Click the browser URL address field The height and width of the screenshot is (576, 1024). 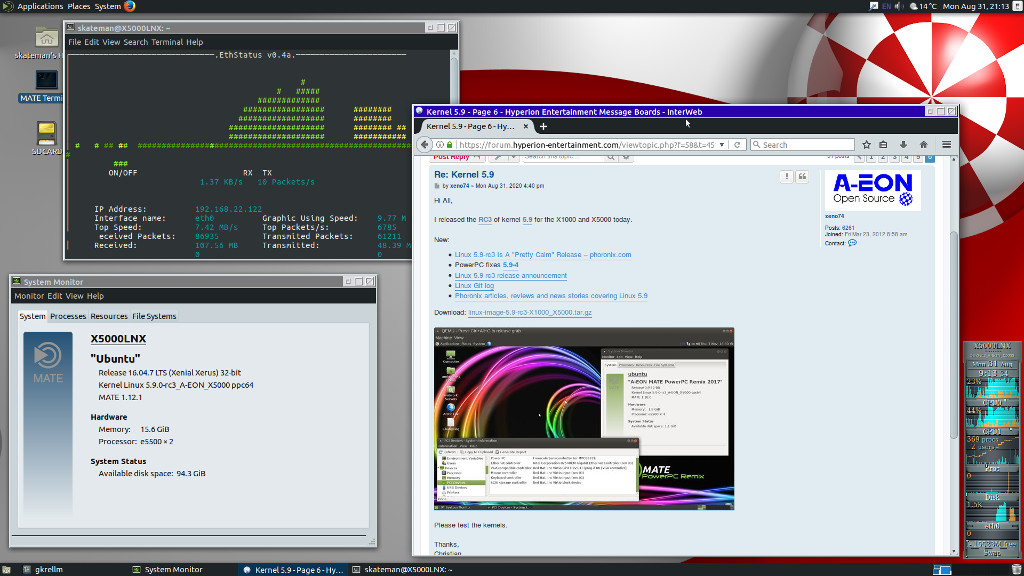(586, 145)
